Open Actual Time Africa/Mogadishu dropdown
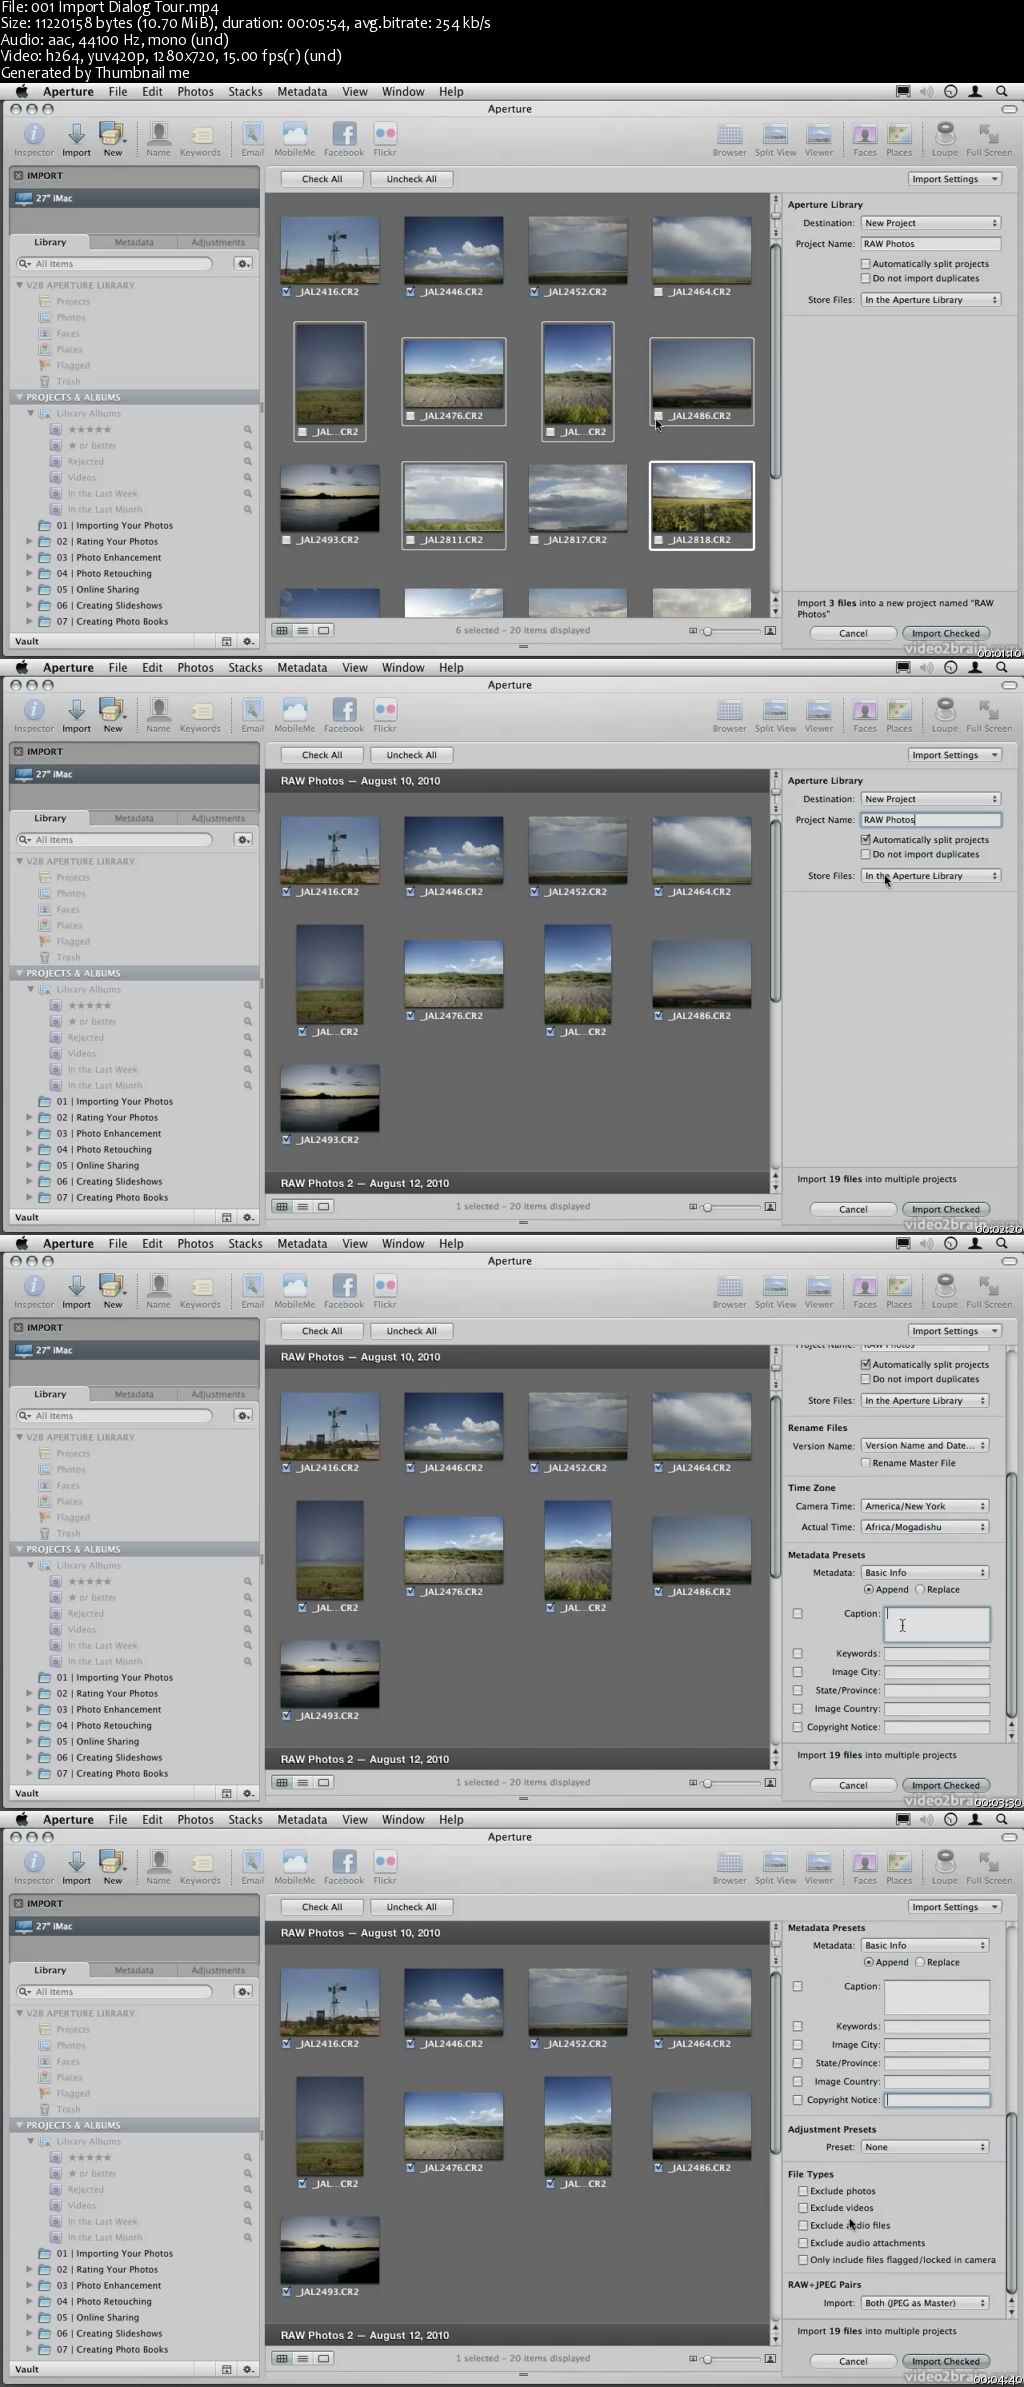Image resolution: width=1024 pixels, height=2387 pixels. (x=925, y=1527)
